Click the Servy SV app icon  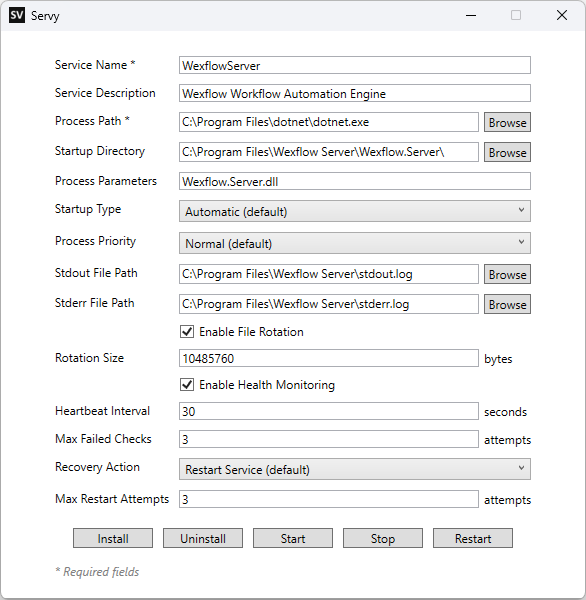click(x=17, y=15)
